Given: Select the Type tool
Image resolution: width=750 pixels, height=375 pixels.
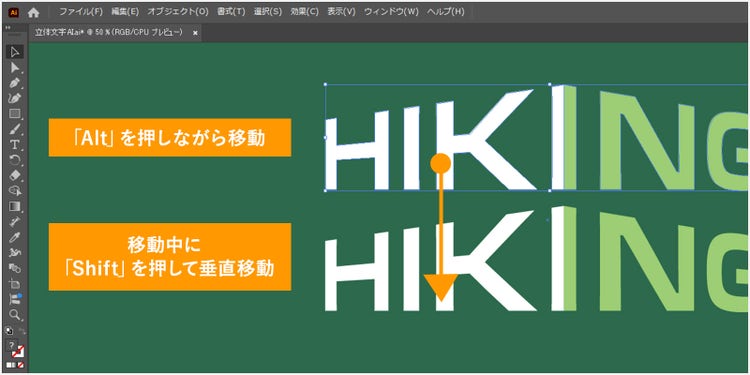Looking at the screenshot, I should (x=15, y=144).
